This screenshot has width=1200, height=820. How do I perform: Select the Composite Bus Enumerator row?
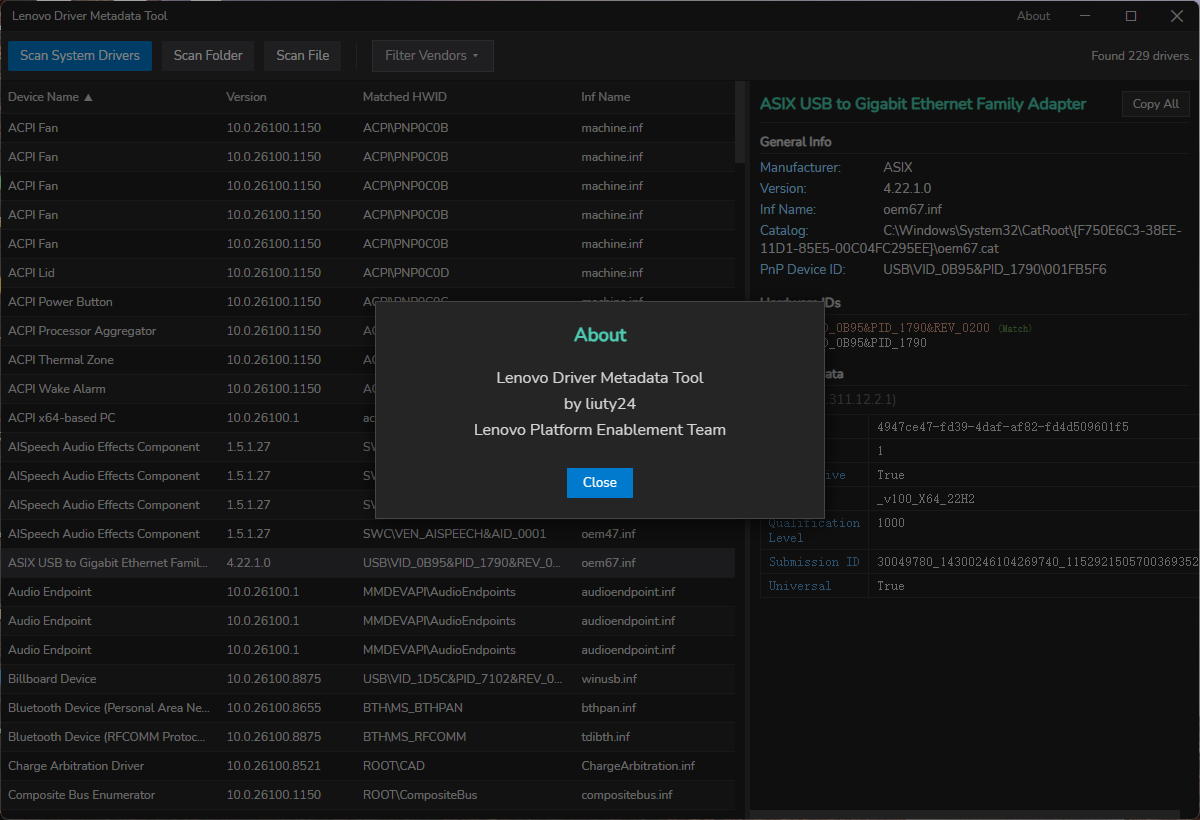coord(367,795)
